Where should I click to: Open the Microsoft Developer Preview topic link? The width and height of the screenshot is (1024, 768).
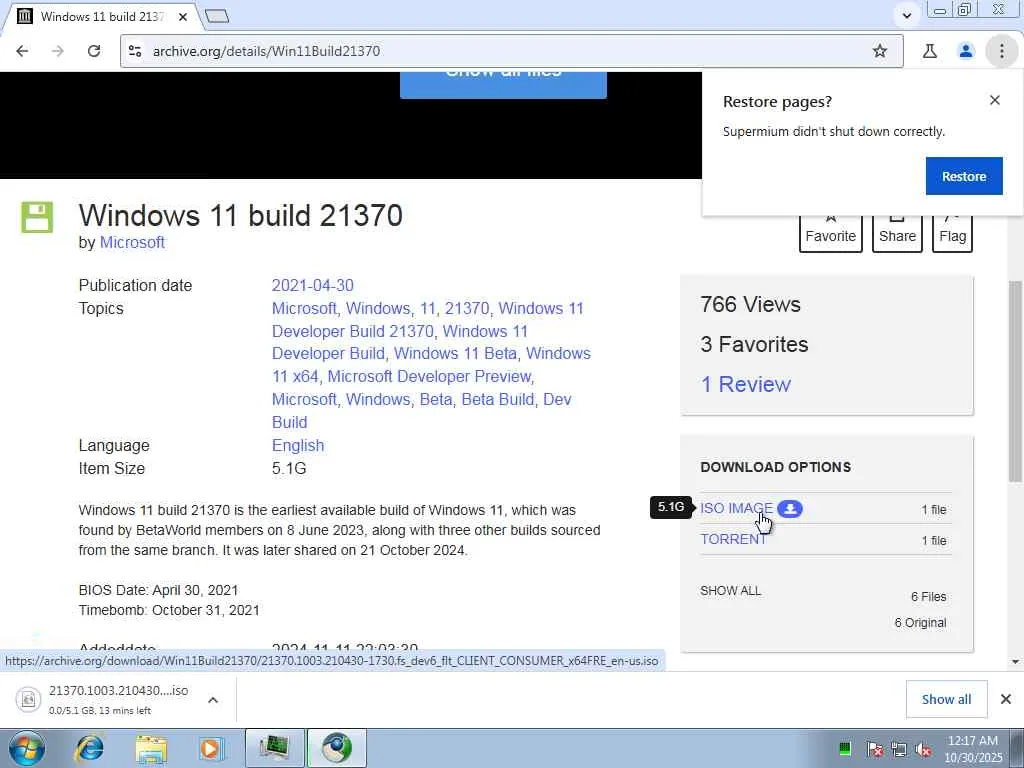pyautogui.click(x=429, y=376)
